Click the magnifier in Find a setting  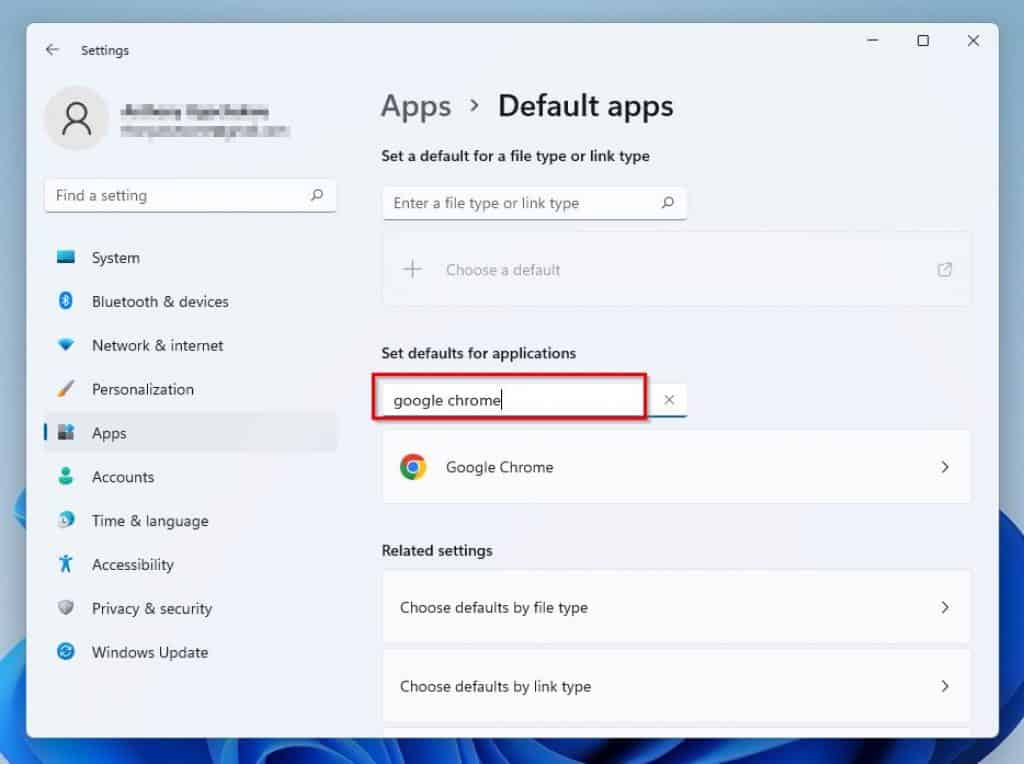pos(317,195)
